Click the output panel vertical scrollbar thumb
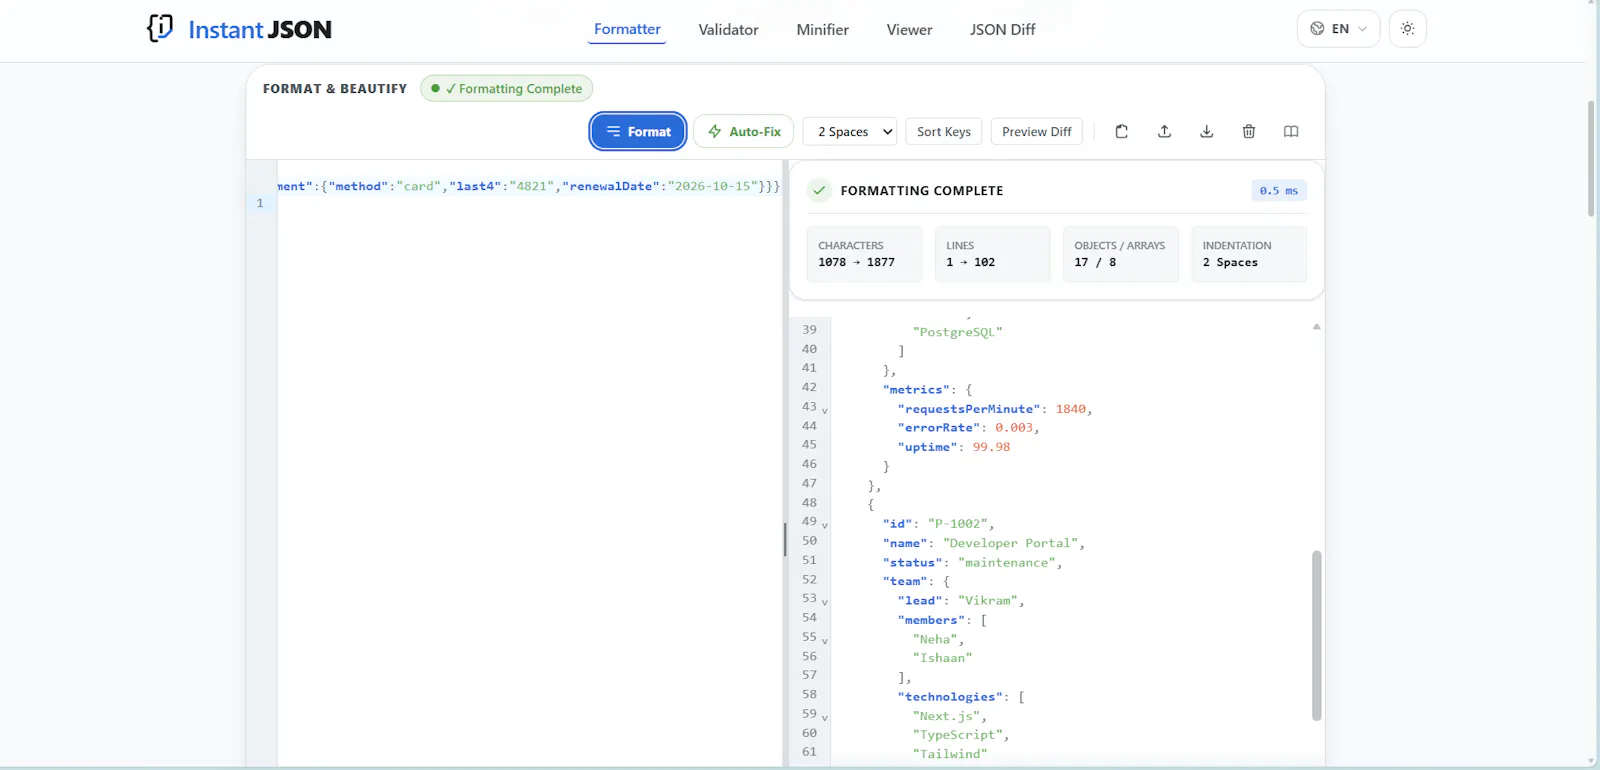 coord(1317,635)
